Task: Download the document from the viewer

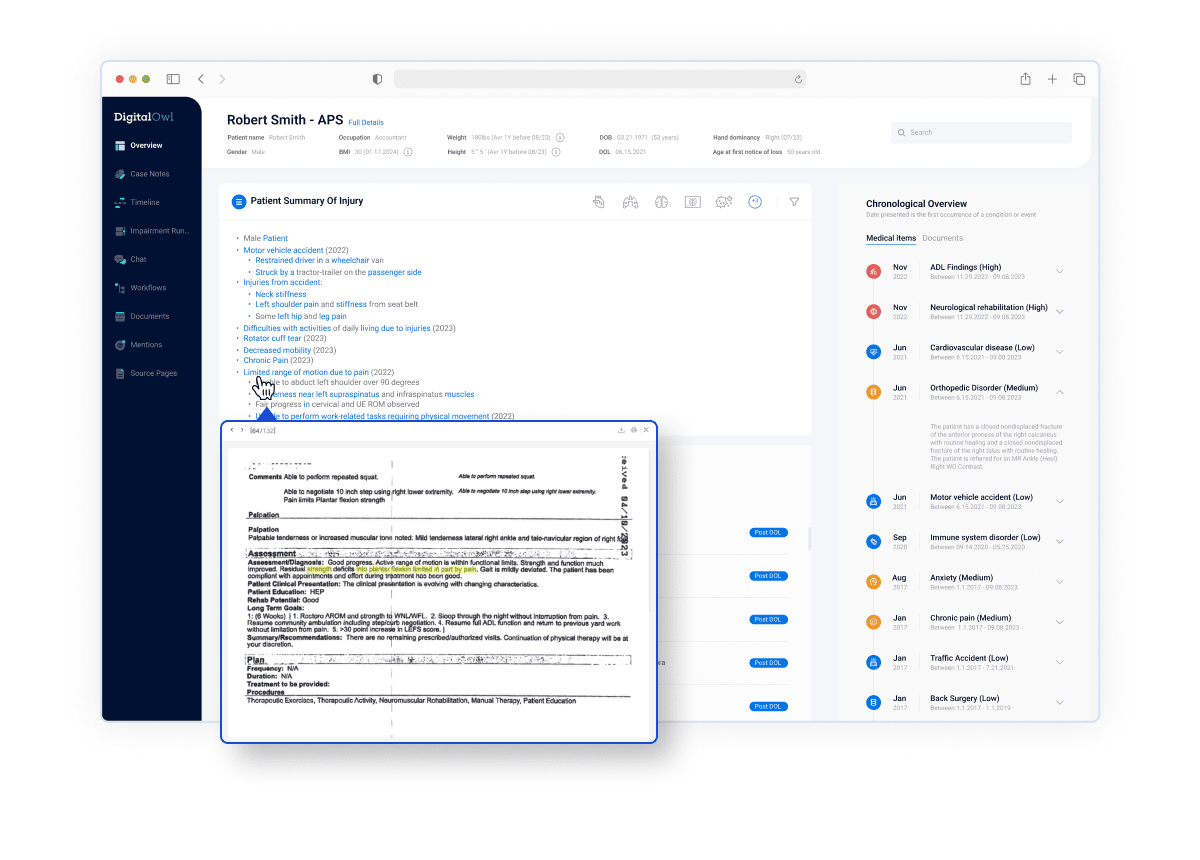Action: [621, 430]
